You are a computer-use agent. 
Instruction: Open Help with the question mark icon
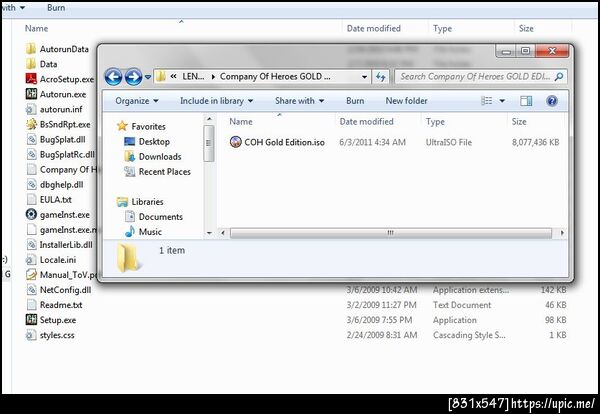[552, 101]
